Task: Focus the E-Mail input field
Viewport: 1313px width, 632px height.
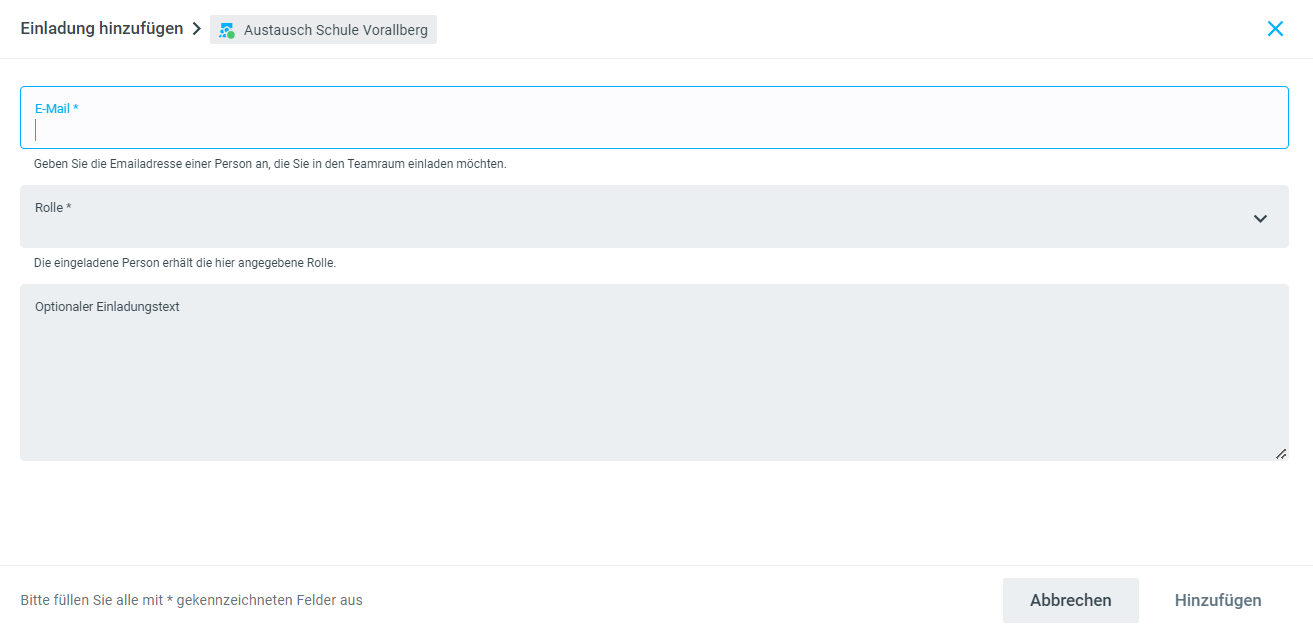Action: click(x=654, y=130)
